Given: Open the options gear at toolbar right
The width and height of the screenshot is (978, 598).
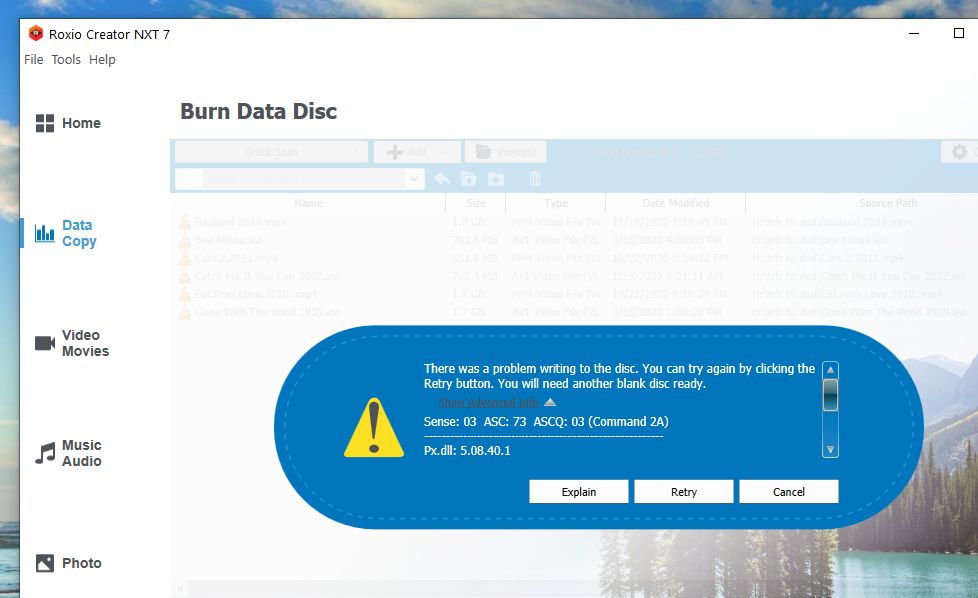Looking at the screenshot, I should (959, 152).
